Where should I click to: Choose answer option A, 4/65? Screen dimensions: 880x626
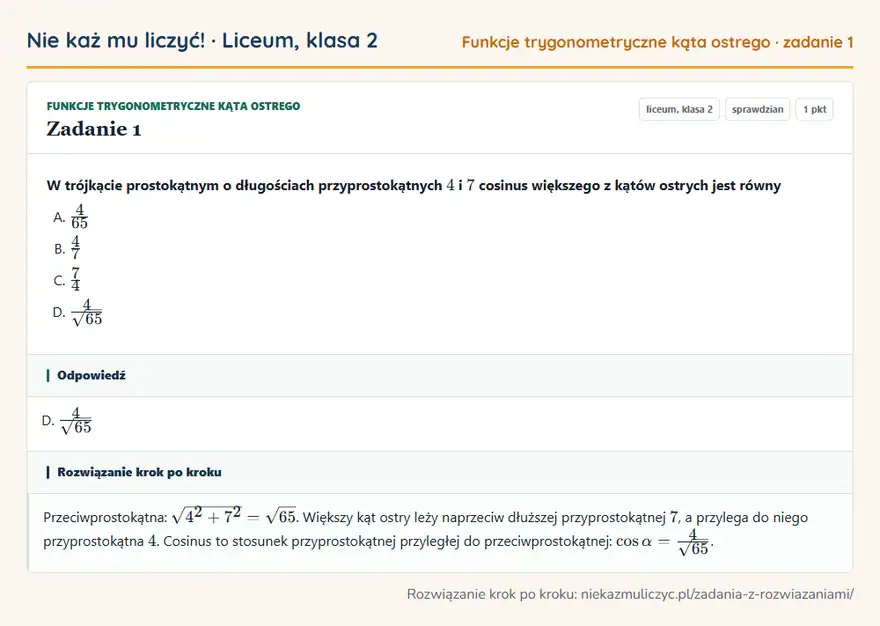(71, 217)
